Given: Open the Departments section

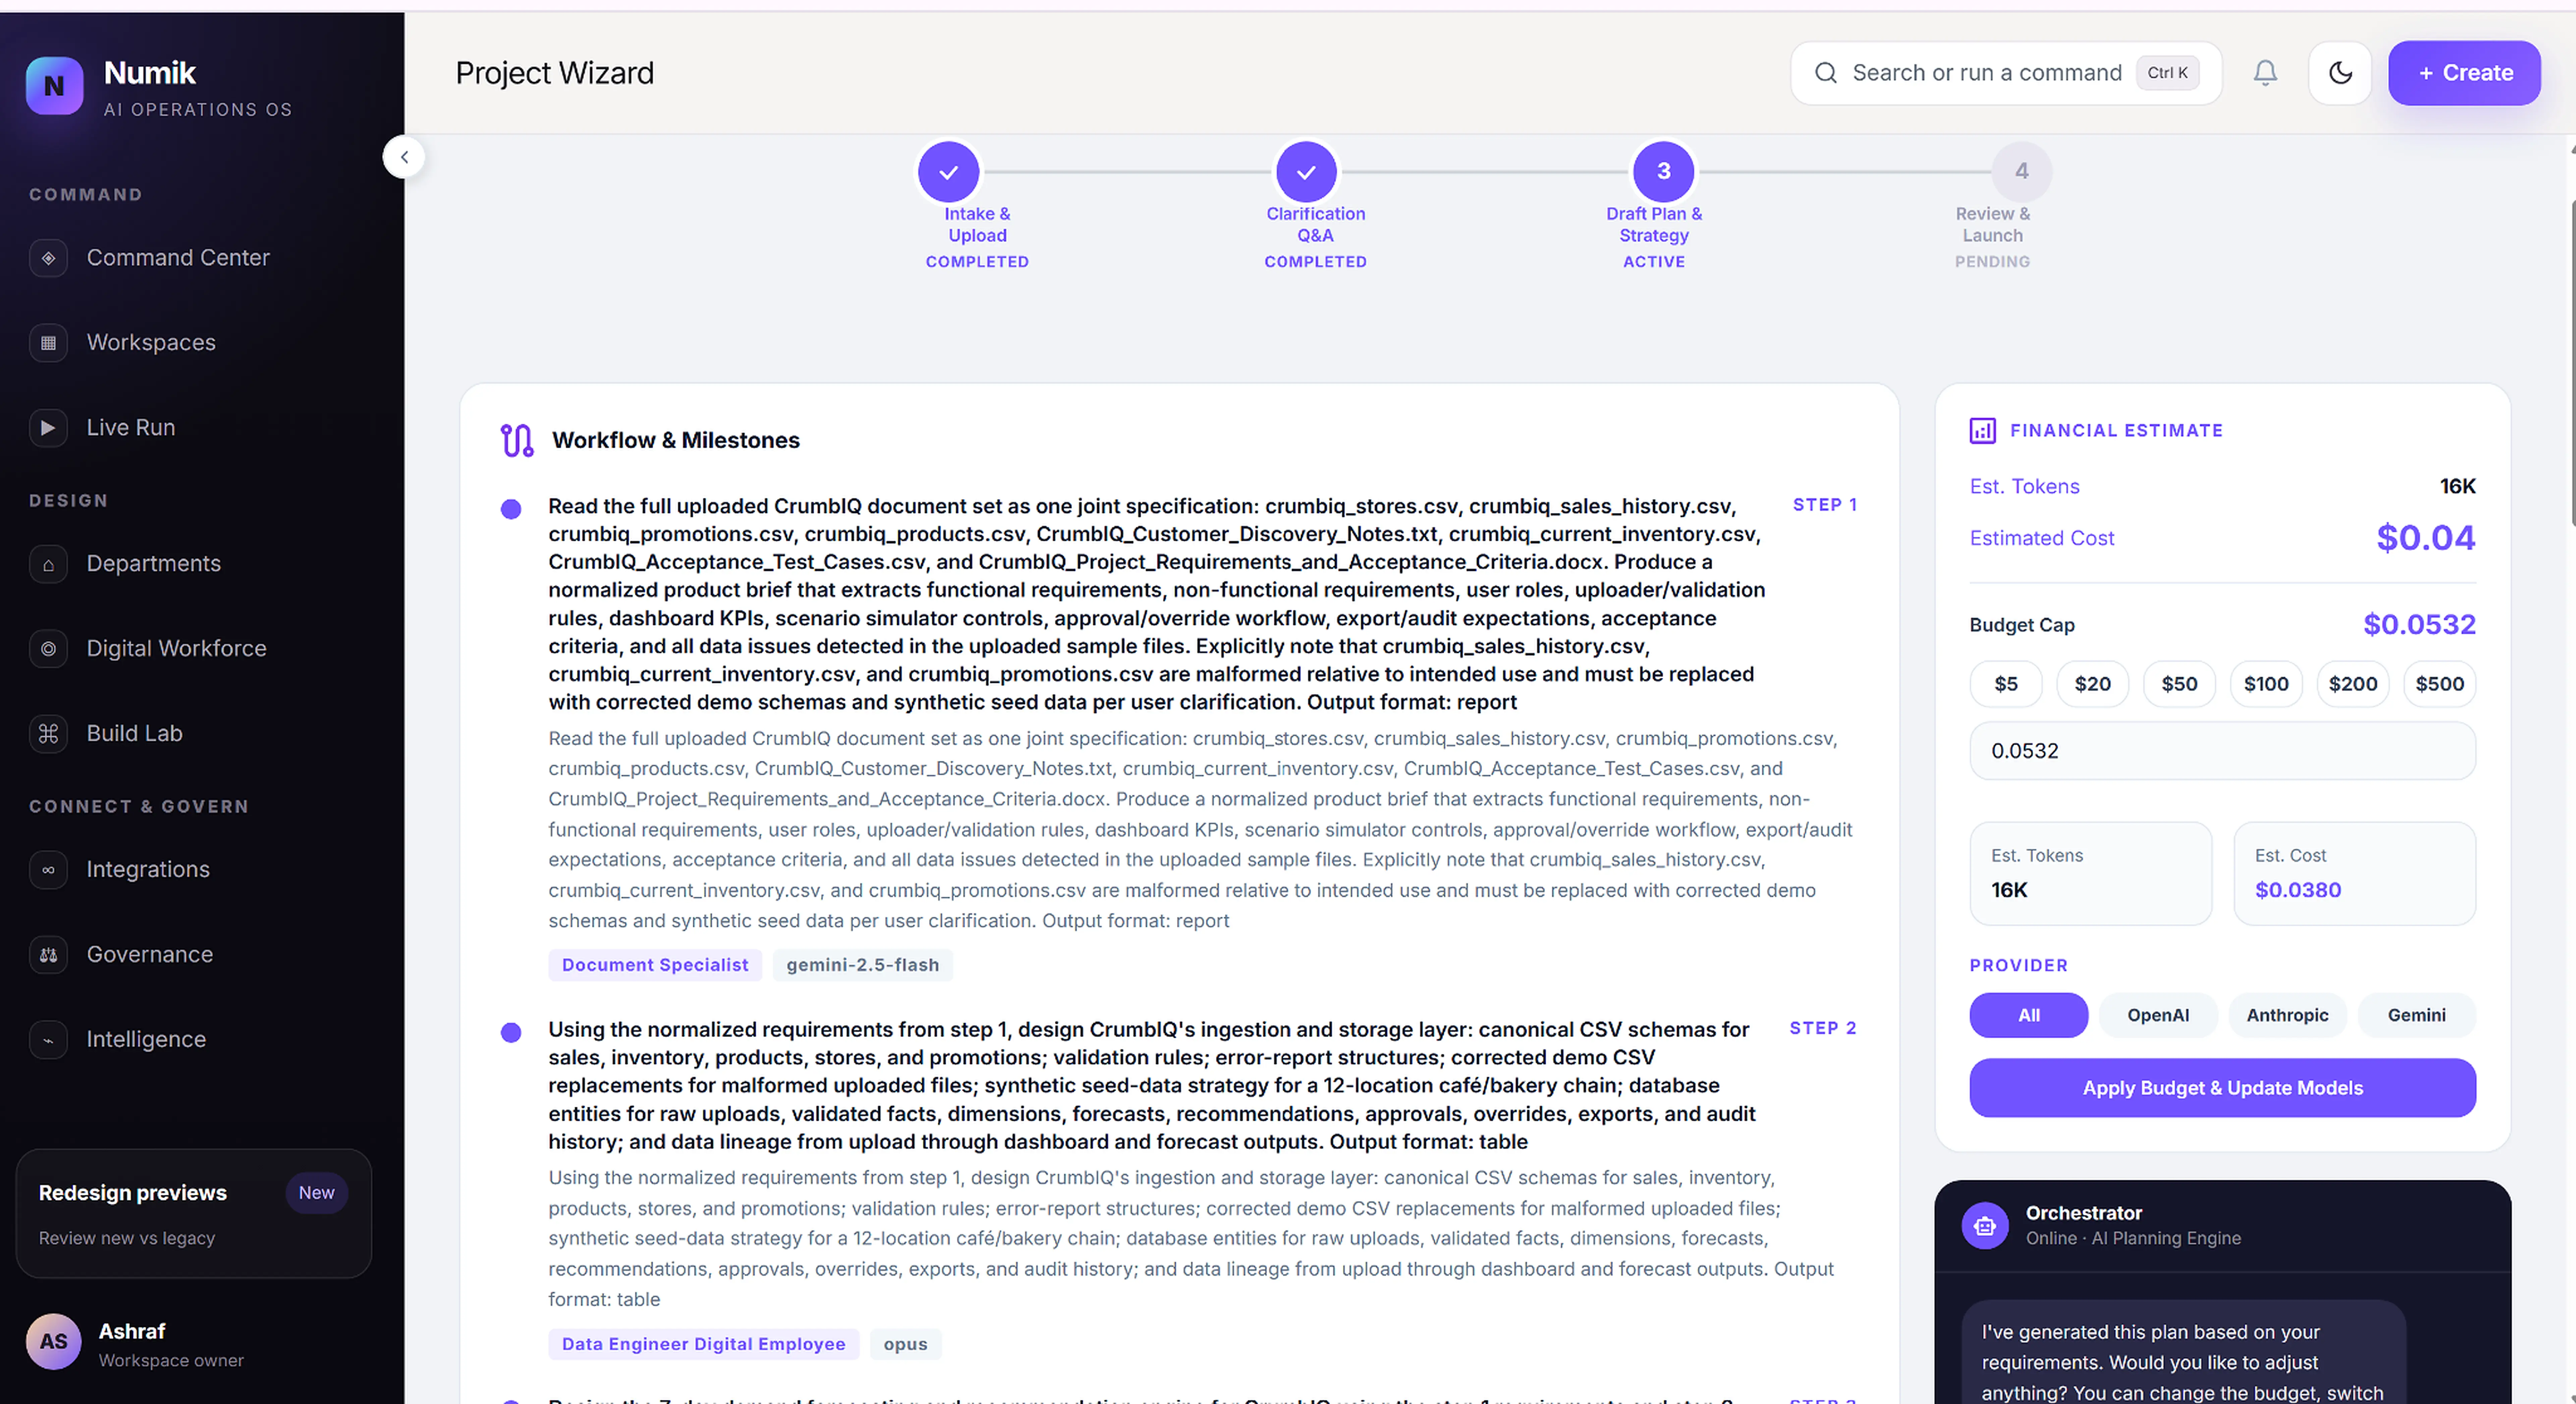Looking at the screenshot, I should pos(154,564).
